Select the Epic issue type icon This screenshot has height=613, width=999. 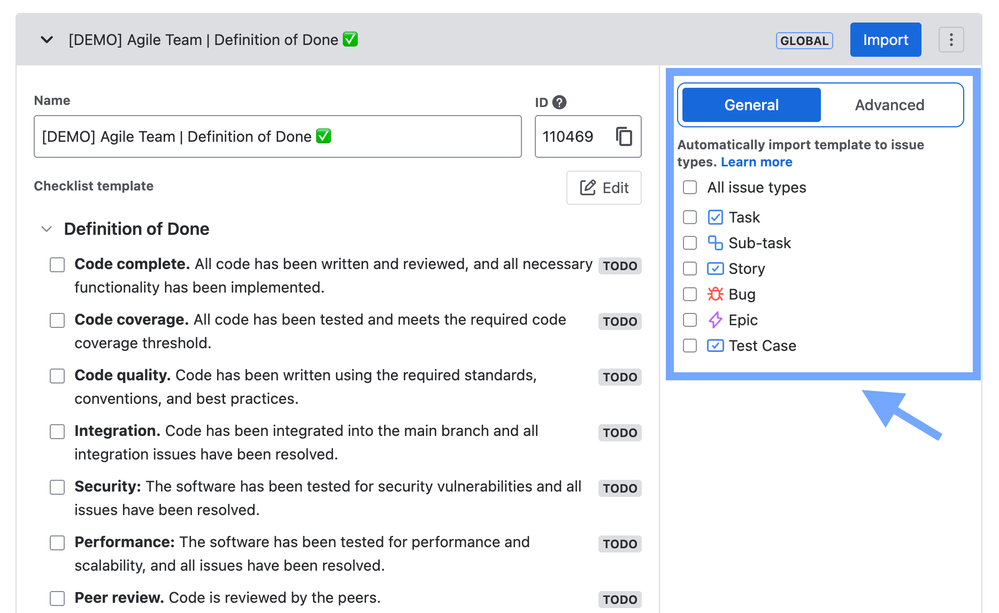pos(715,320)
